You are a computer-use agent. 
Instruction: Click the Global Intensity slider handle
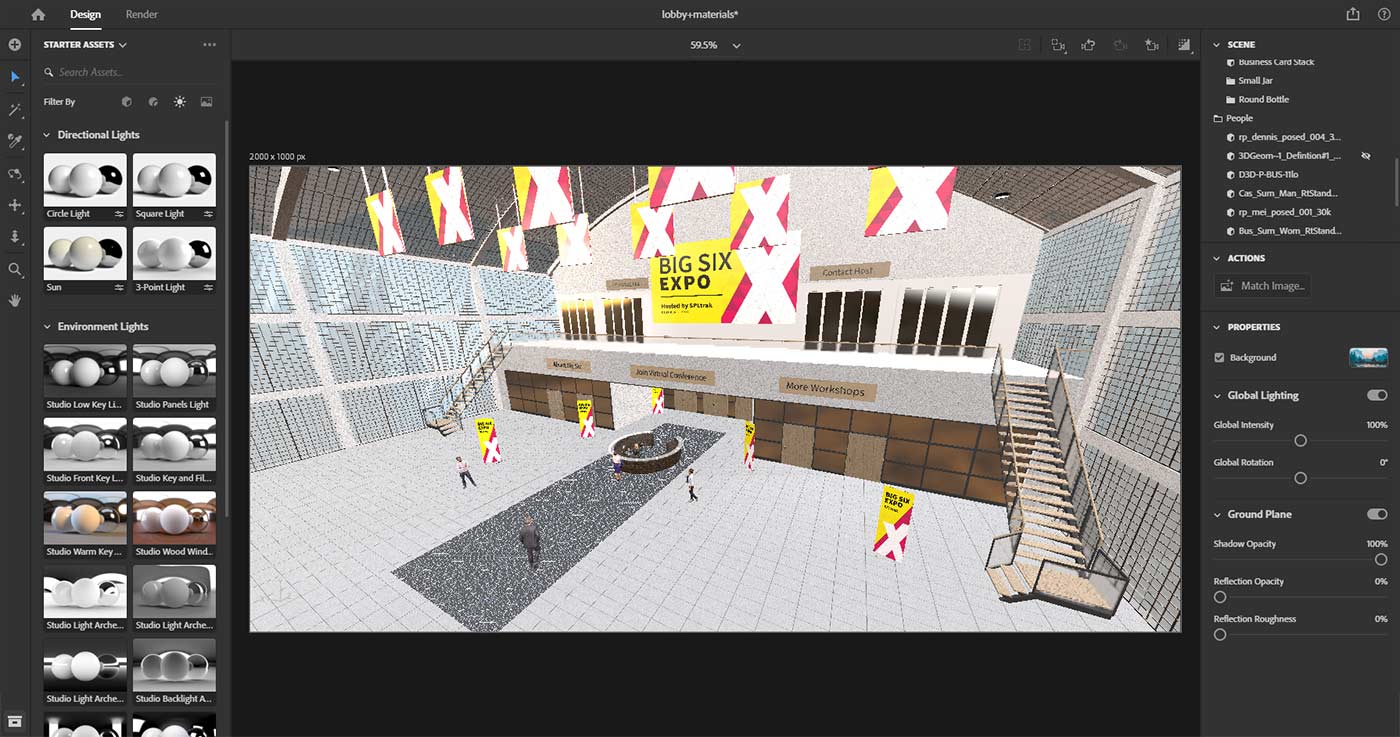click(1300, 441)
